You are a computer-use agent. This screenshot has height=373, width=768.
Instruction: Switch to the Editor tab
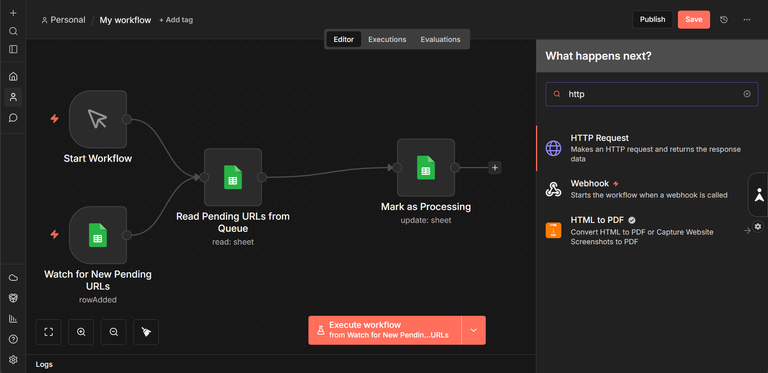(343, 39)
